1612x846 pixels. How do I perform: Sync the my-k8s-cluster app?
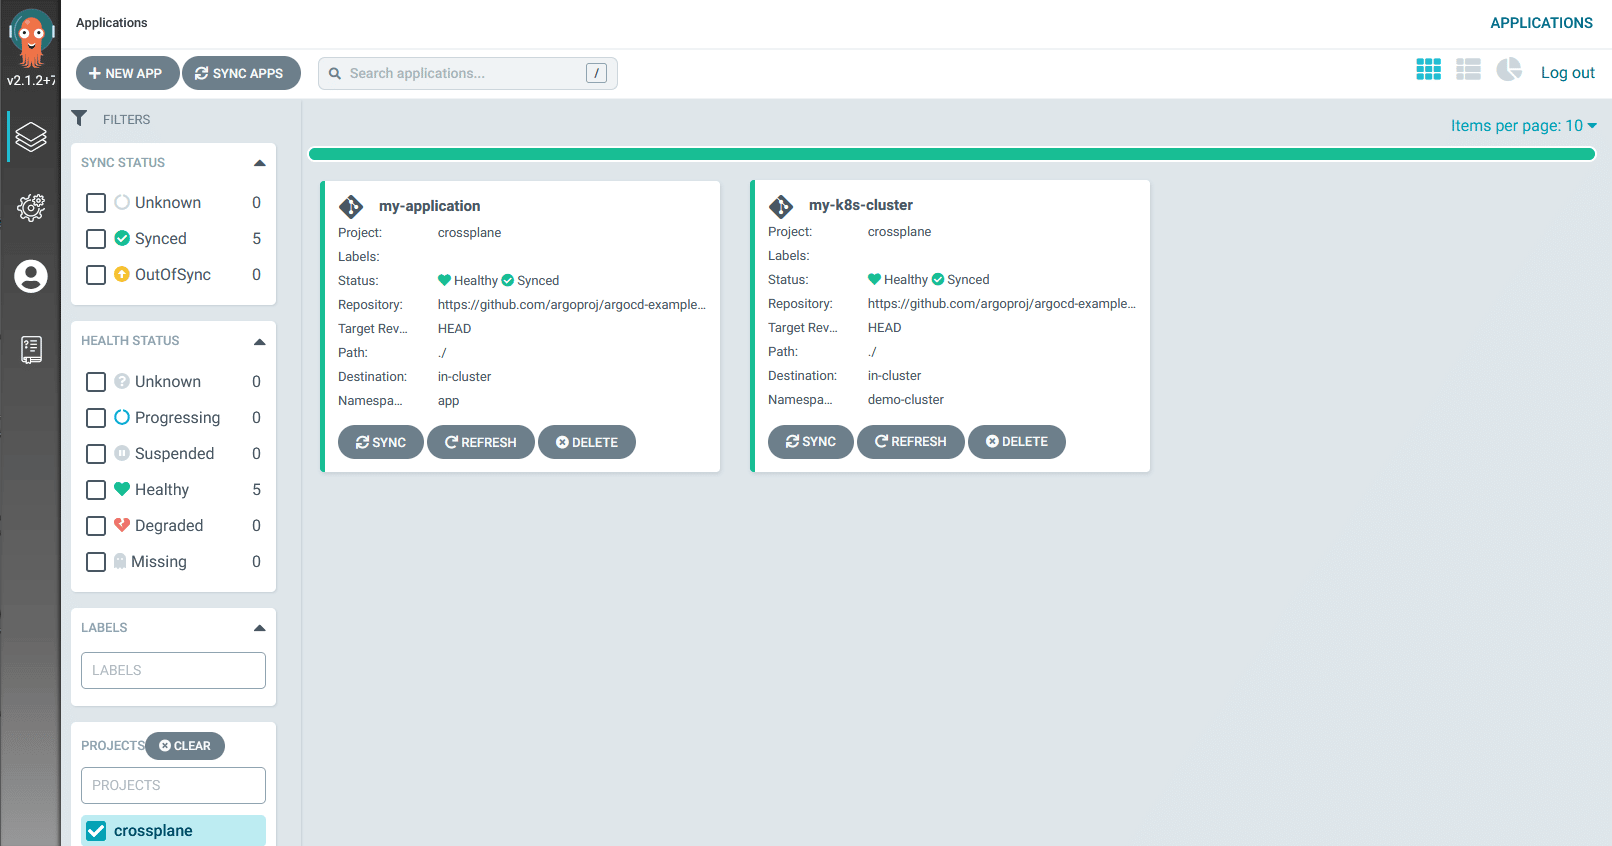[x=811, y=441]
